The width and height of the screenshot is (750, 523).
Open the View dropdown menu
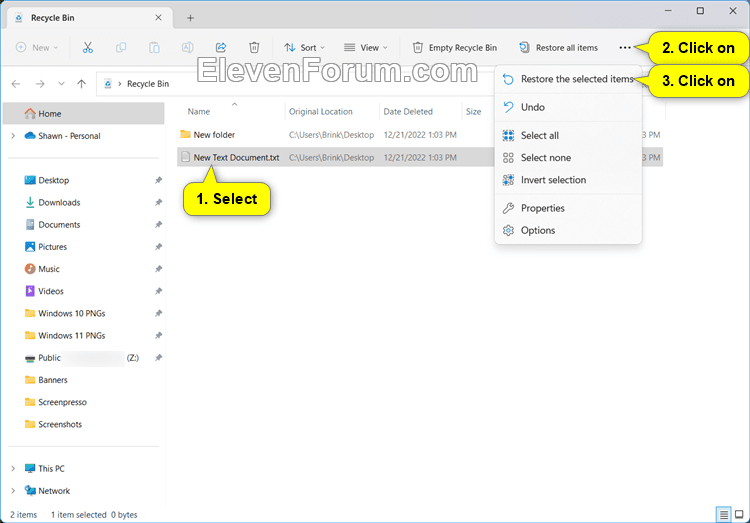(x=366, y=47)
